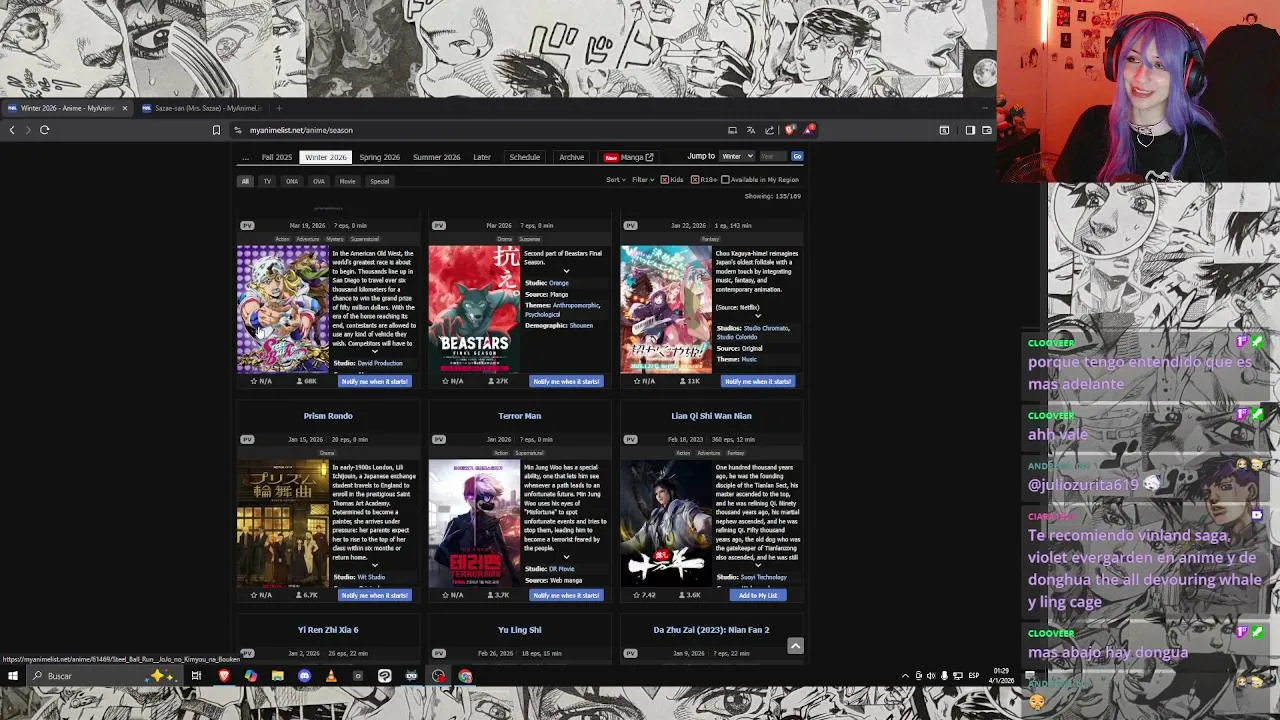1280x720 pixels.
Task: Close the Winter 2026 Anime tab
Action: pyautogui.click(x=125, y=108)
